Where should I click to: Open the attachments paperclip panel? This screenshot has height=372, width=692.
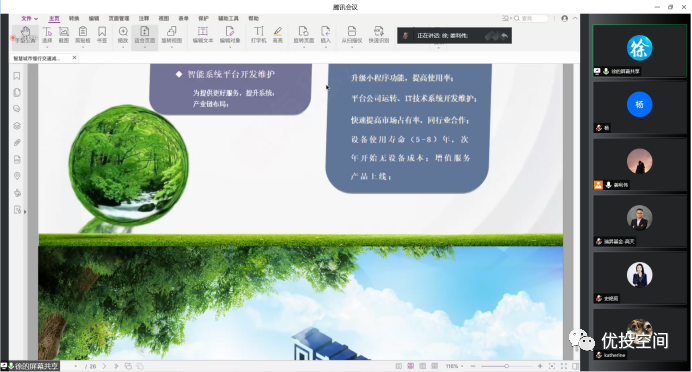[17, 143]
